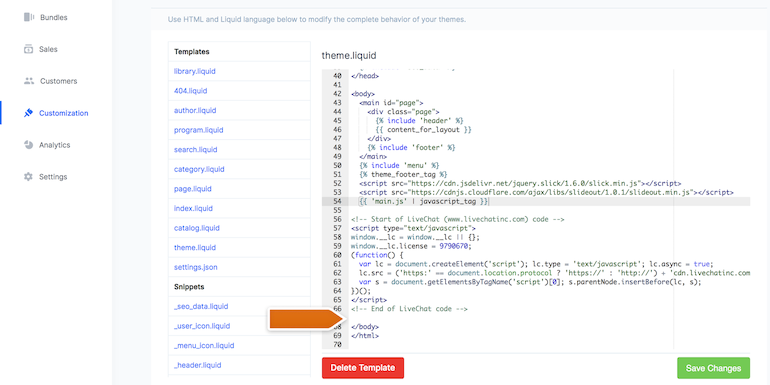Open catalog.liquid template
The height and width of the screenshot is (385, 770).
click(196, 228)
